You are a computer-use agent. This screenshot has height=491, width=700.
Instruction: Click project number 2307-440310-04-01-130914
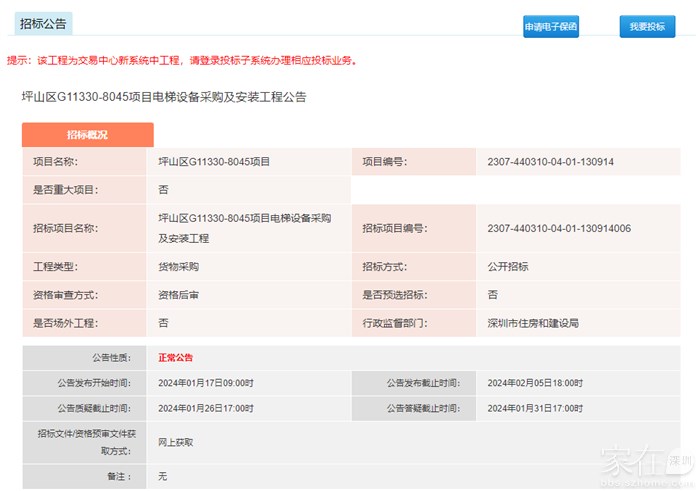pyautogui.click(x=550, y=161)
